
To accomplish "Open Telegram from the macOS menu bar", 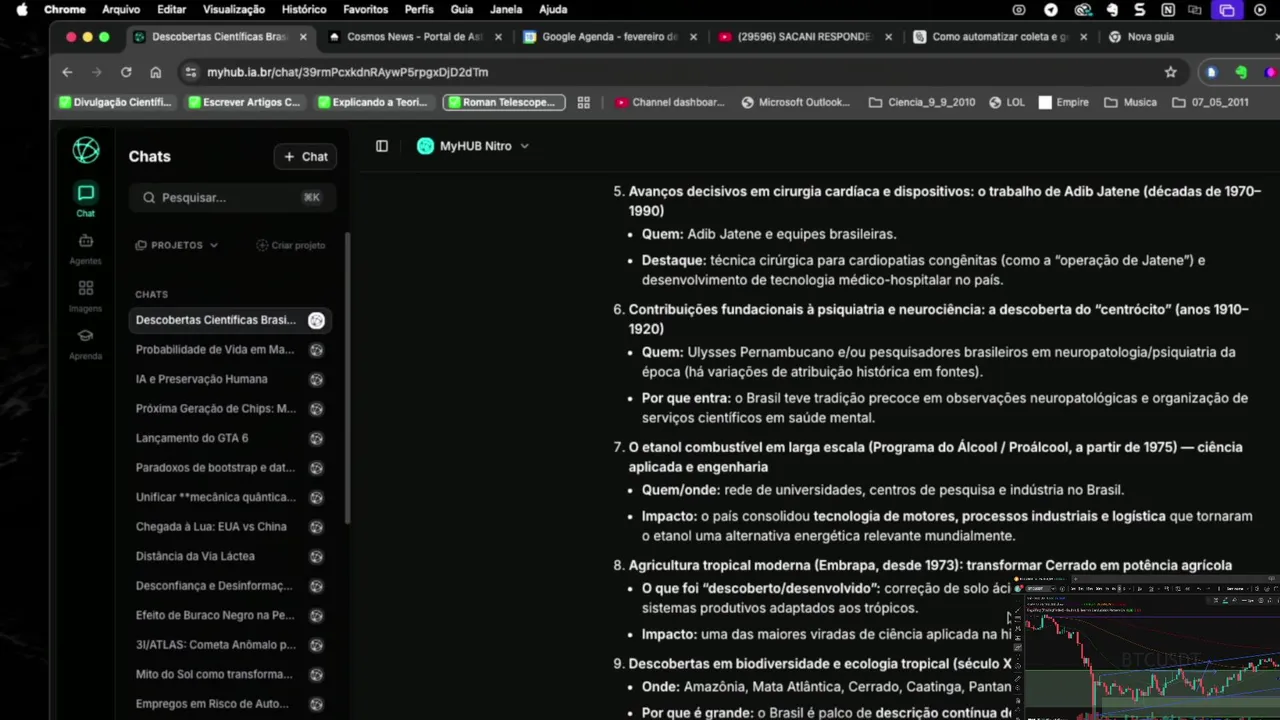I will coord(1051,10).
